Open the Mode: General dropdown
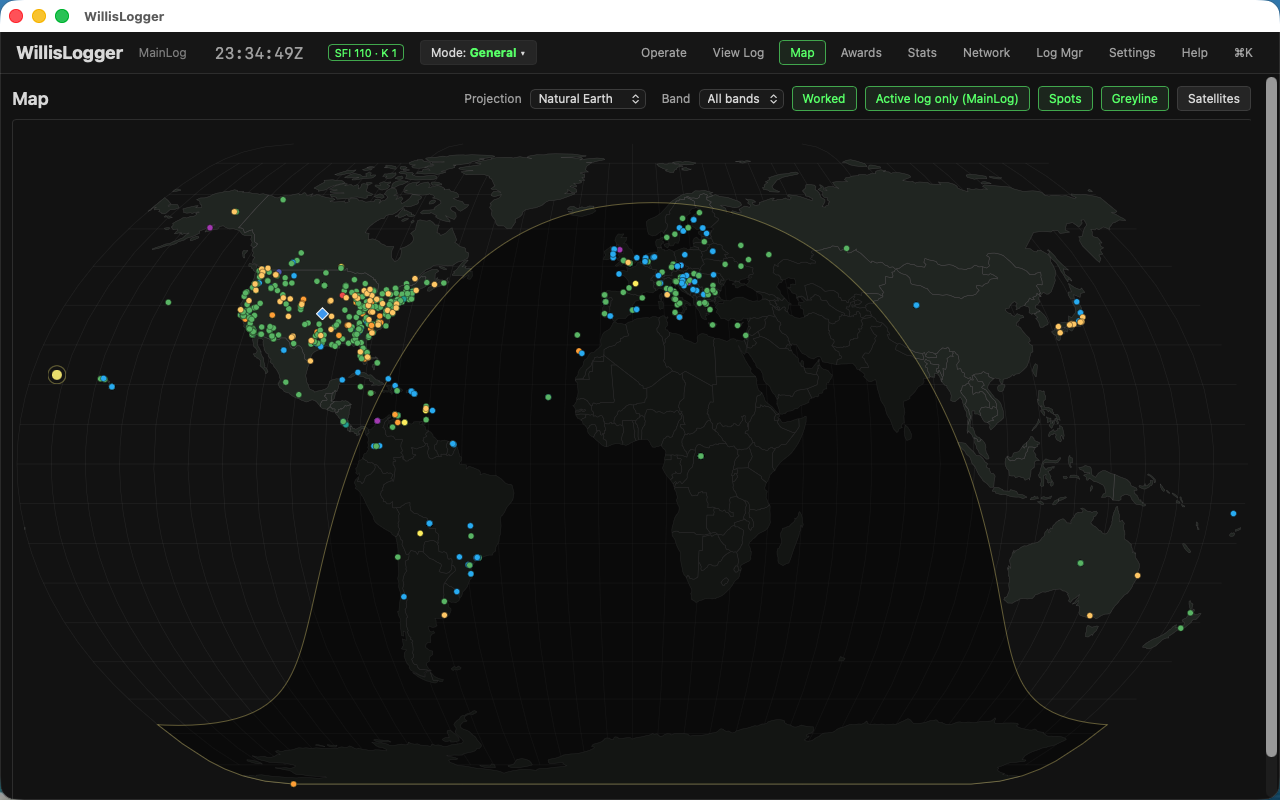The height and width of the screenshot is (800, 1280). coord(478,53)
